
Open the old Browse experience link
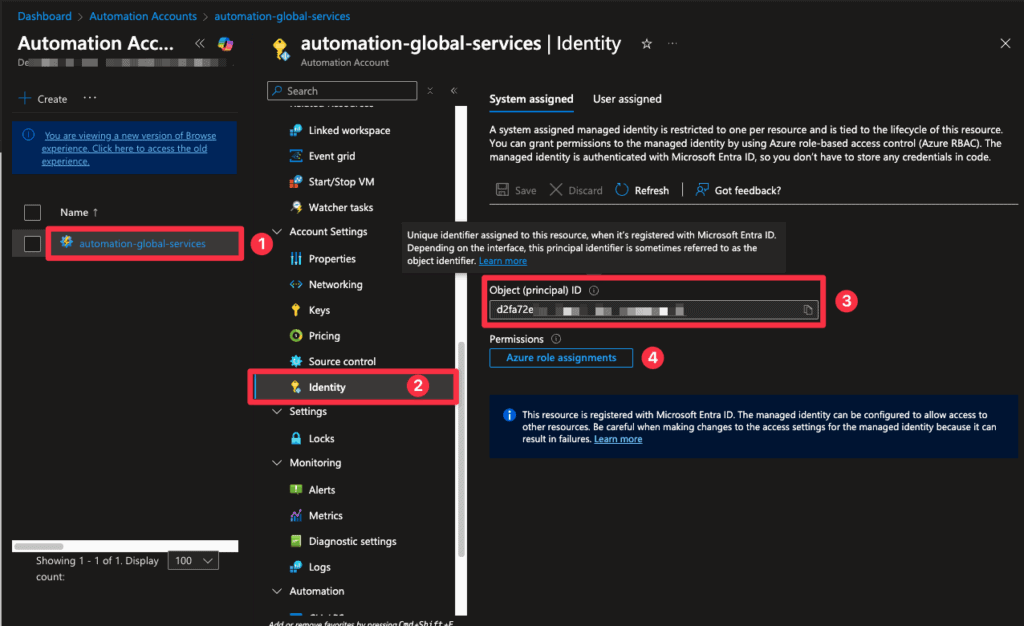click(129, 148)
